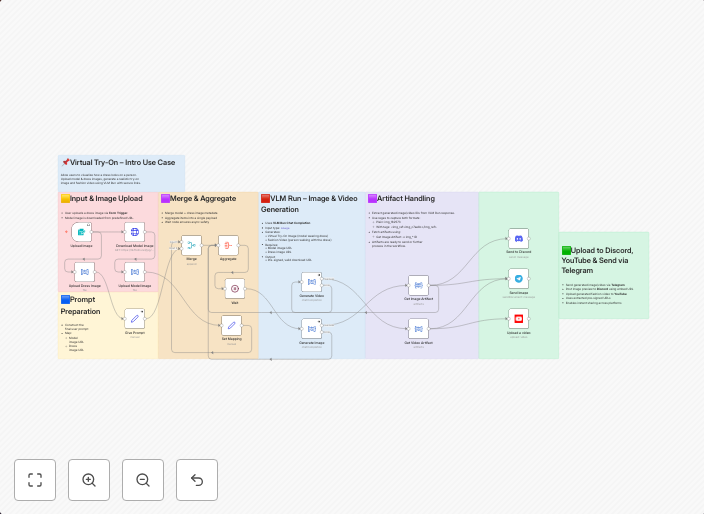The height and width of the screenshot is (514, 704).
Task: Click the Telegram Send Image node
Action: coord(518,279)
